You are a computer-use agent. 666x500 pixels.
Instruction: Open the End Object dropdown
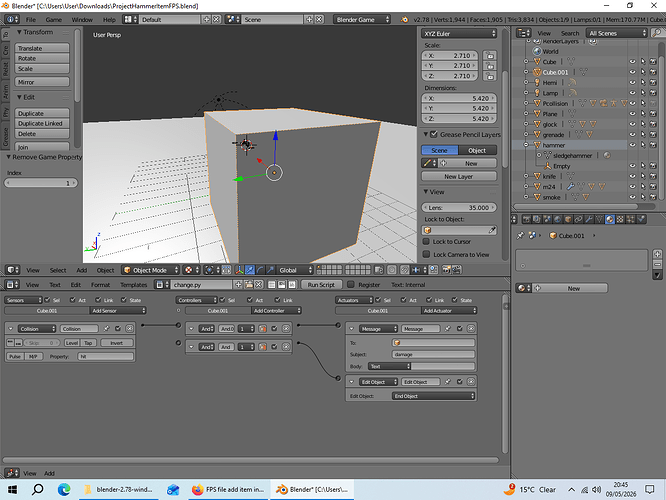pos(433,395)
